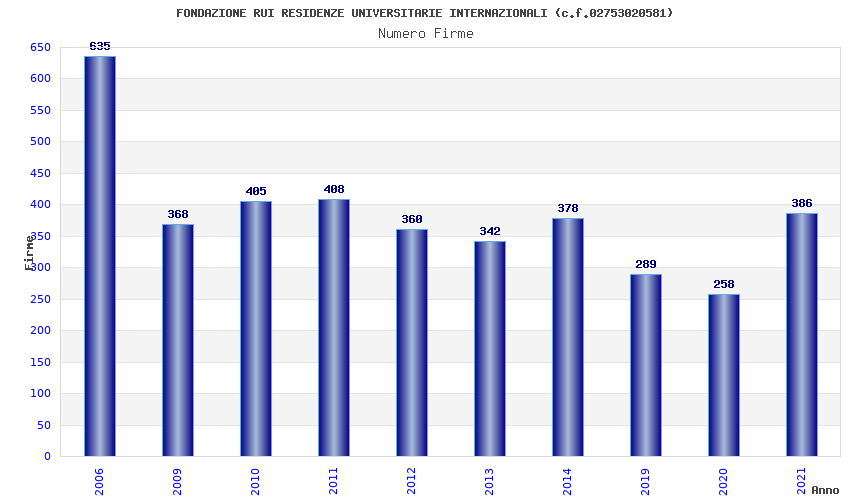Click the 2006 bar with value 635
The width and height of the screenshot is (850, 500).
[100, 256]
